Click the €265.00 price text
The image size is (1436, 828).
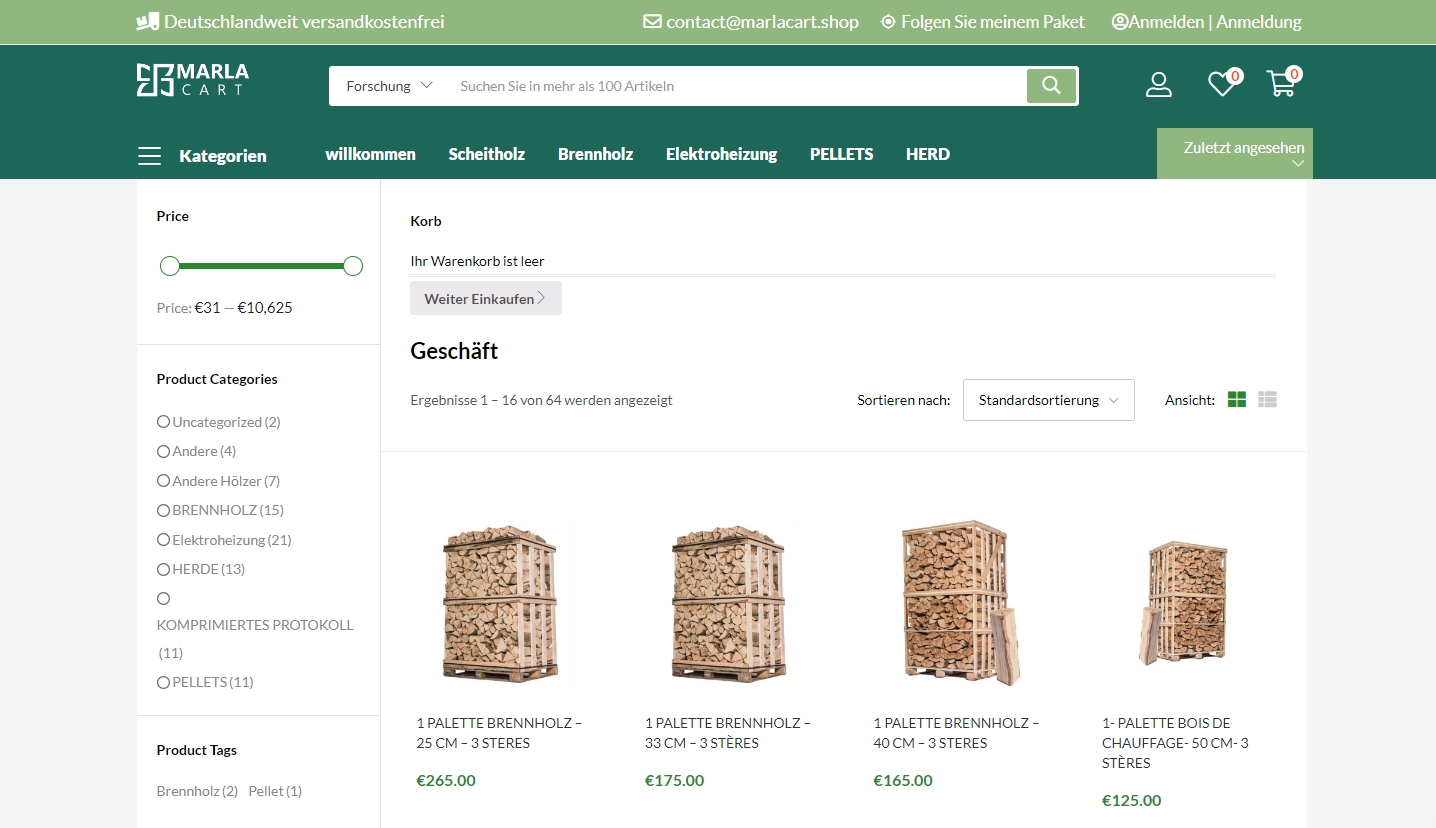click(x=446, y=780)
